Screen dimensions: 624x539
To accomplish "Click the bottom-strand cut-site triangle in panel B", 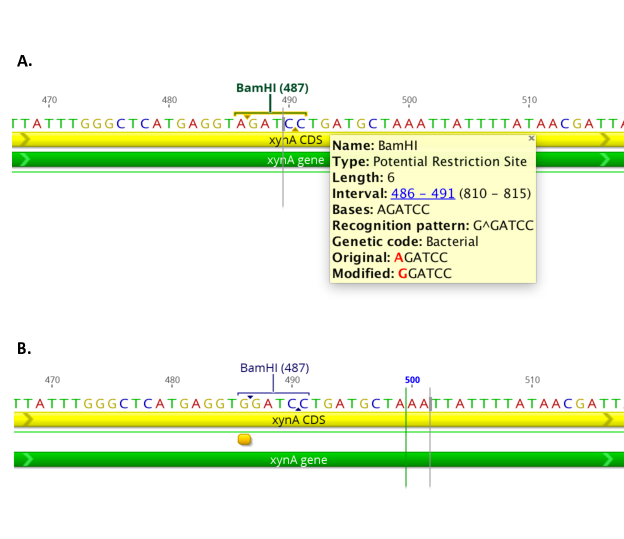I will pyautogui.click(x=298, y=409).
